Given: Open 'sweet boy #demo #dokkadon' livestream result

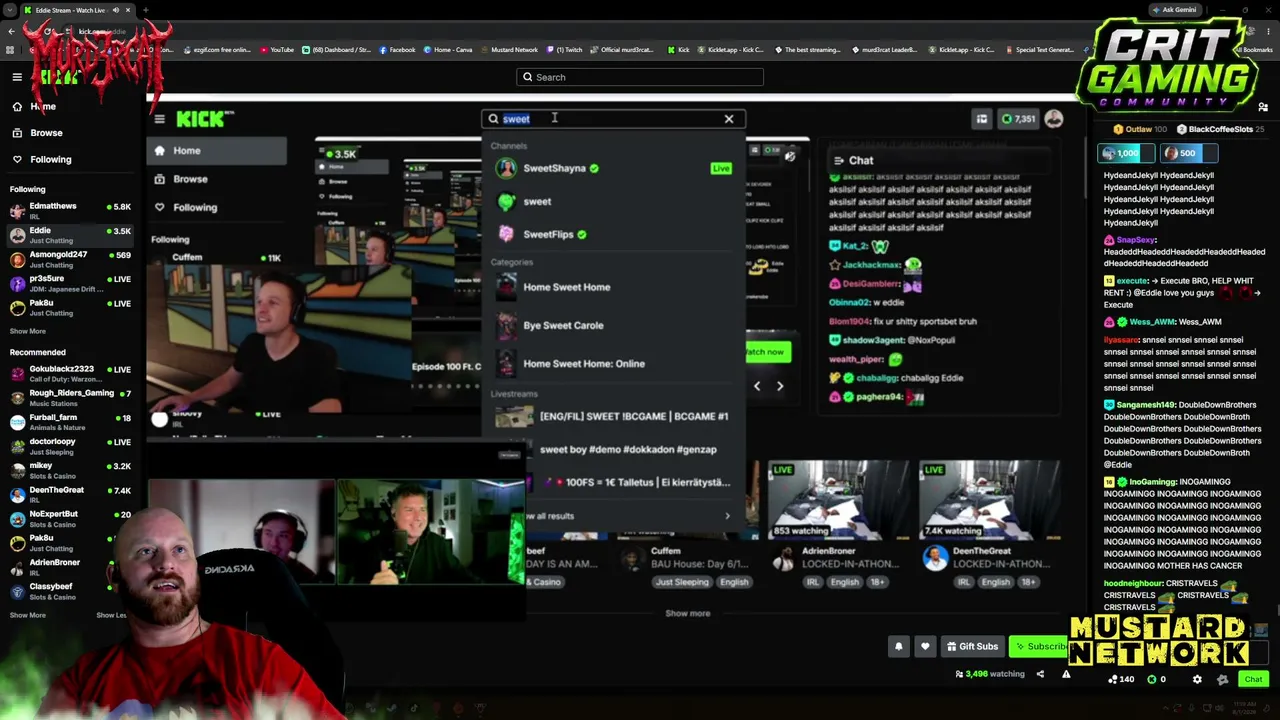Looking at the screenshot, I should [x=613, y=449].
